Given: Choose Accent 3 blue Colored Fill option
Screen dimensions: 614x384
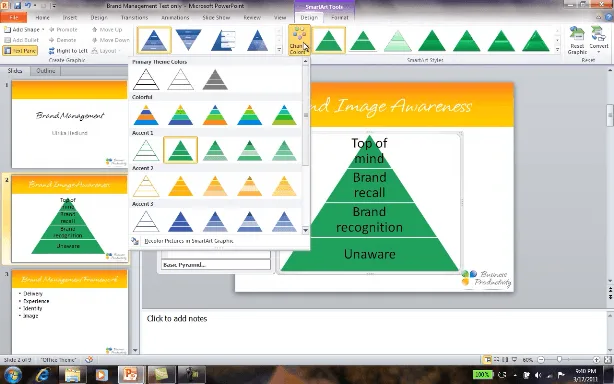Looking at the screenshot, I should [181, 222].
